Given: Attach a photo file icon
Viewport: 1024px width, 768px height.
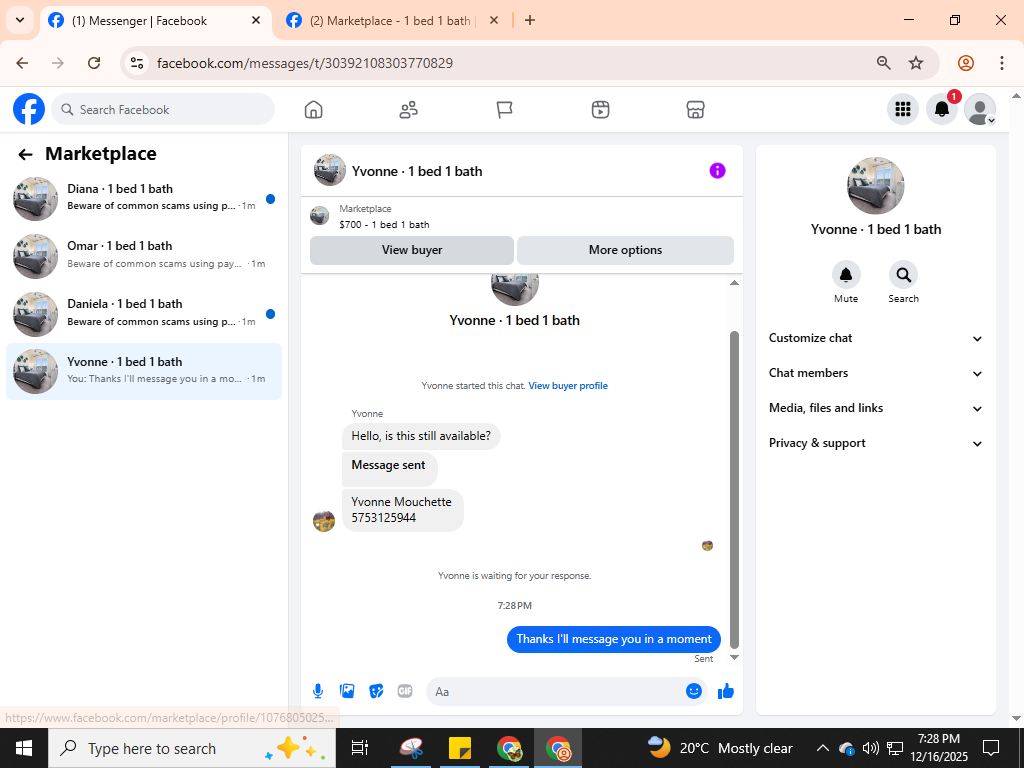Looking at the screenshot, I should click(x=347, y=691).
